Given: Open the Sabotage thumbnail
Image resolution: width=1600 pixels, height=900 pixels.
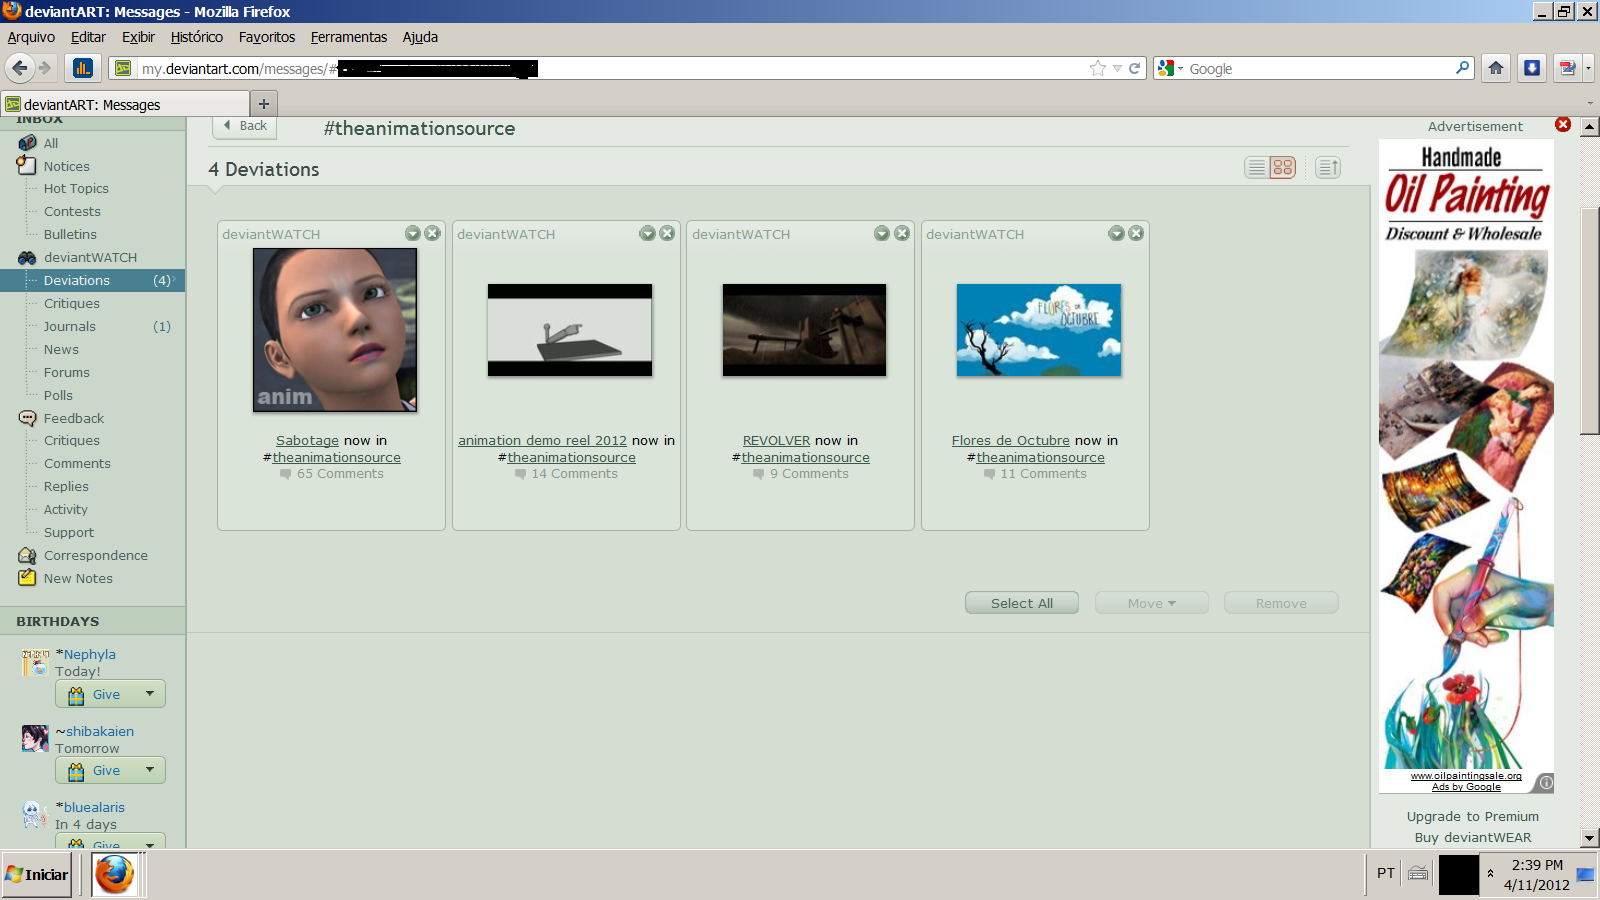Looking at the screenshot, I should point(335,330).
